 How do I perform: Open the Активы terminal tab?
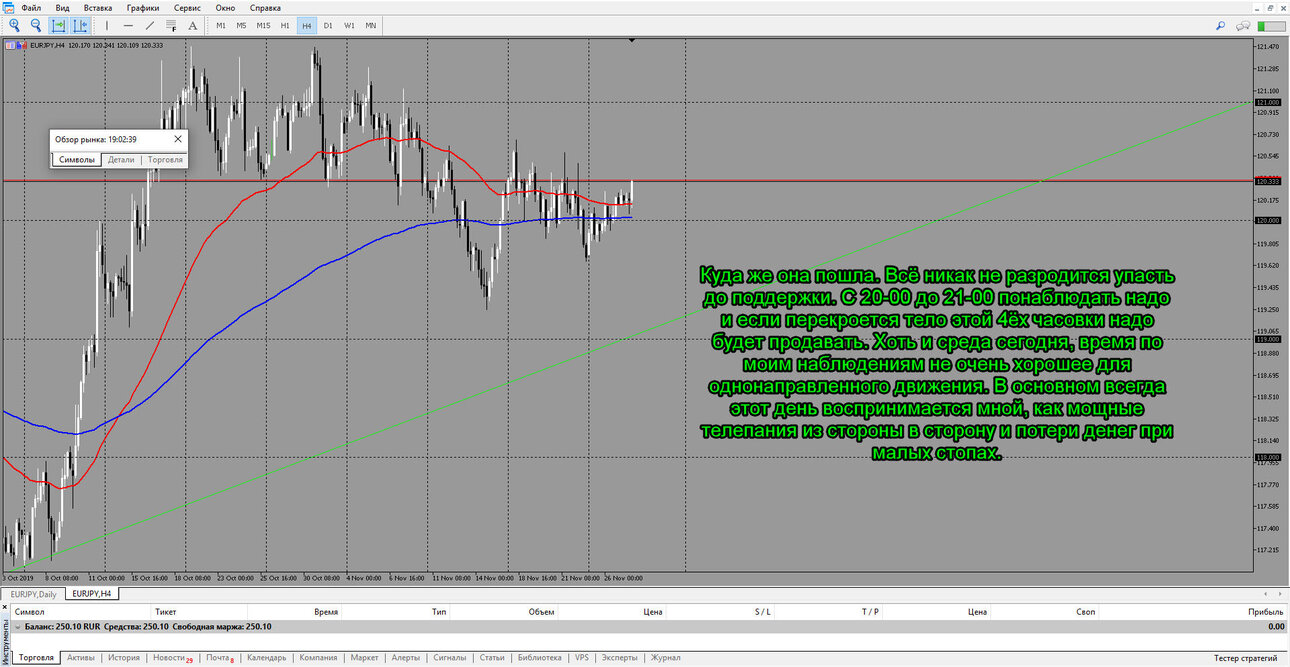pos(81,657)
